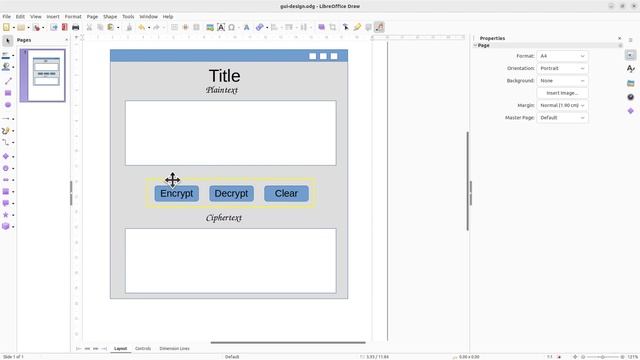
Task: Click the Paste icon
Action: coord(111,27)
